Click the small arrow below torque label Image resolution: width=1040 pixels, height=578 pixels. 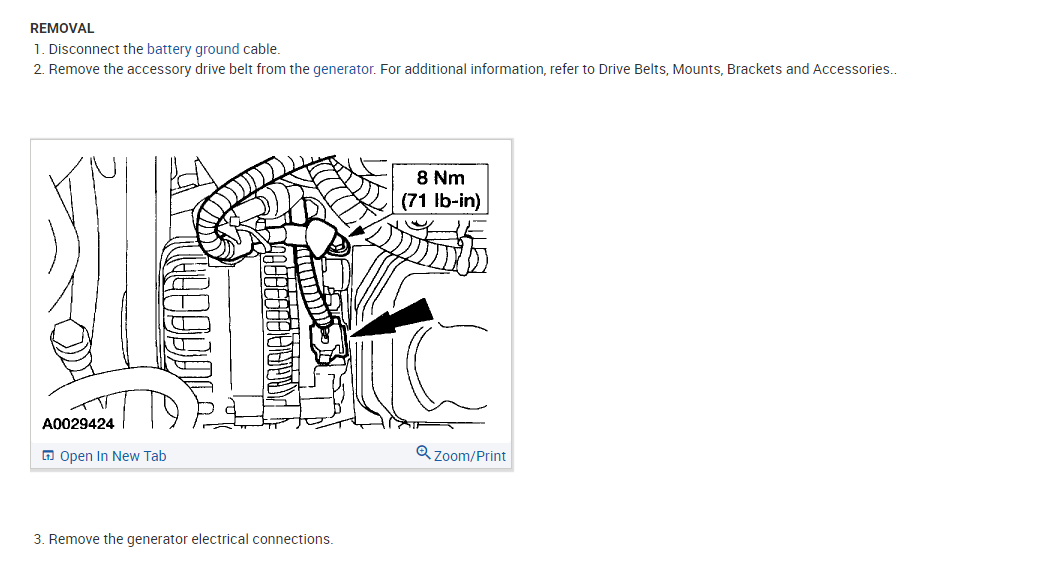pyautogui.click(x=357, y=230)
